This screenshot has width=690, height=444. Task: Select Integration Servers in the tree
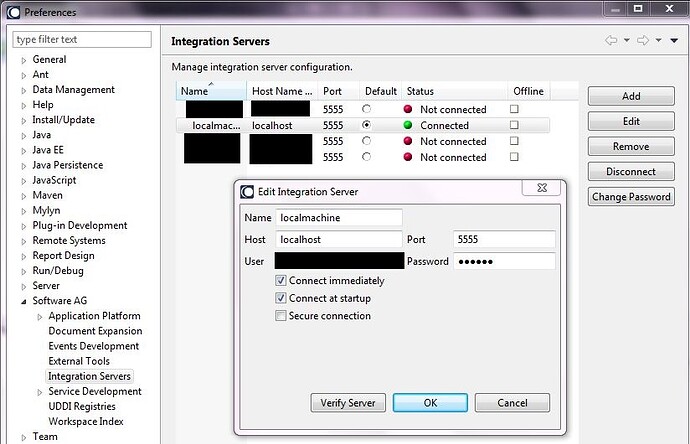(89, 376)
